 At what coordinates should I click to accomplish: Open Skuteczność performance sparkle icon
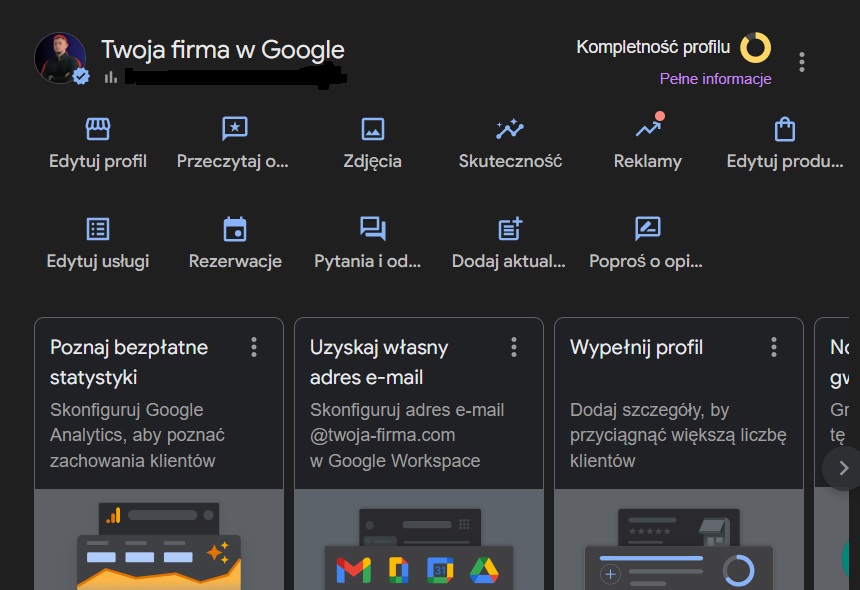[x=510, y=129]
